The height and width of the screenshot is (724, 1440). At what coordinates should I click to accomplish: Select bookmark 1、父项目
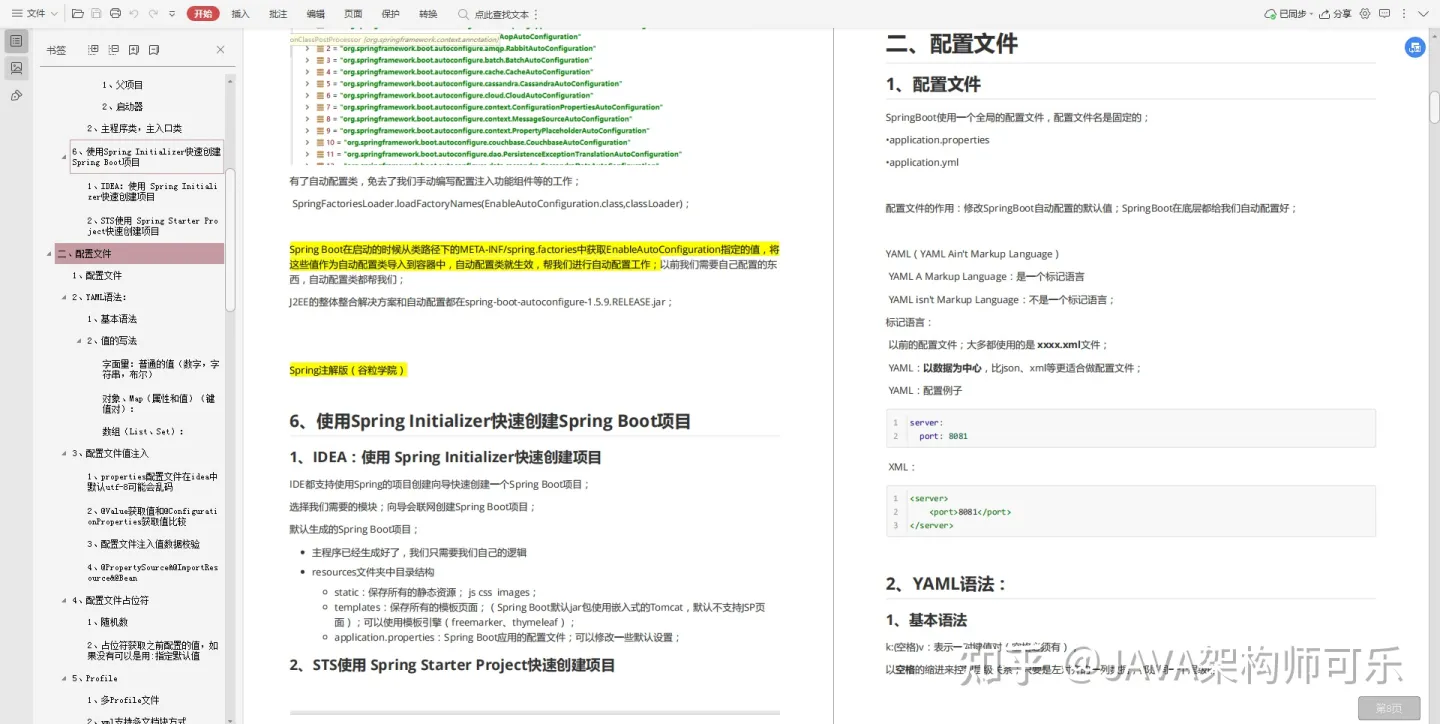click(122, 85)
